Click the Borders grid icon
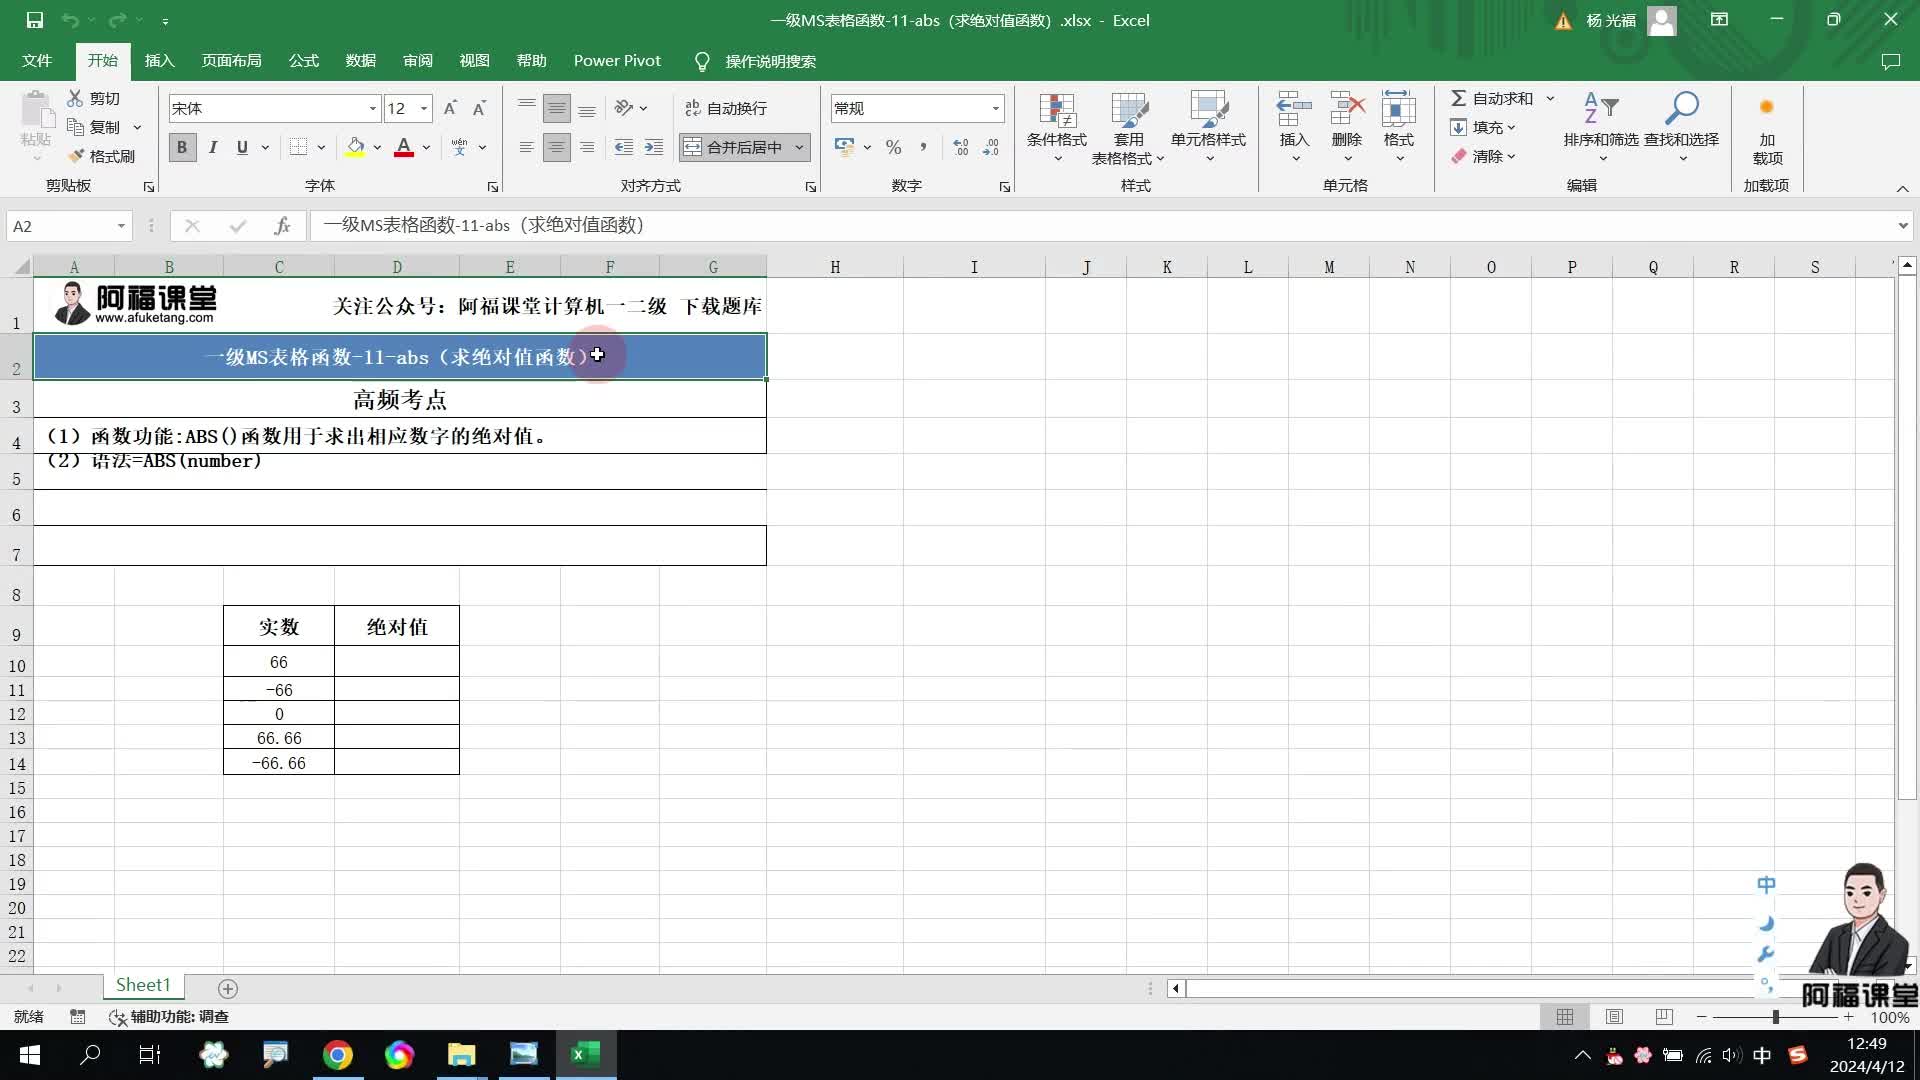This screenshot has width=1920, height=1080. click(298, 147)
